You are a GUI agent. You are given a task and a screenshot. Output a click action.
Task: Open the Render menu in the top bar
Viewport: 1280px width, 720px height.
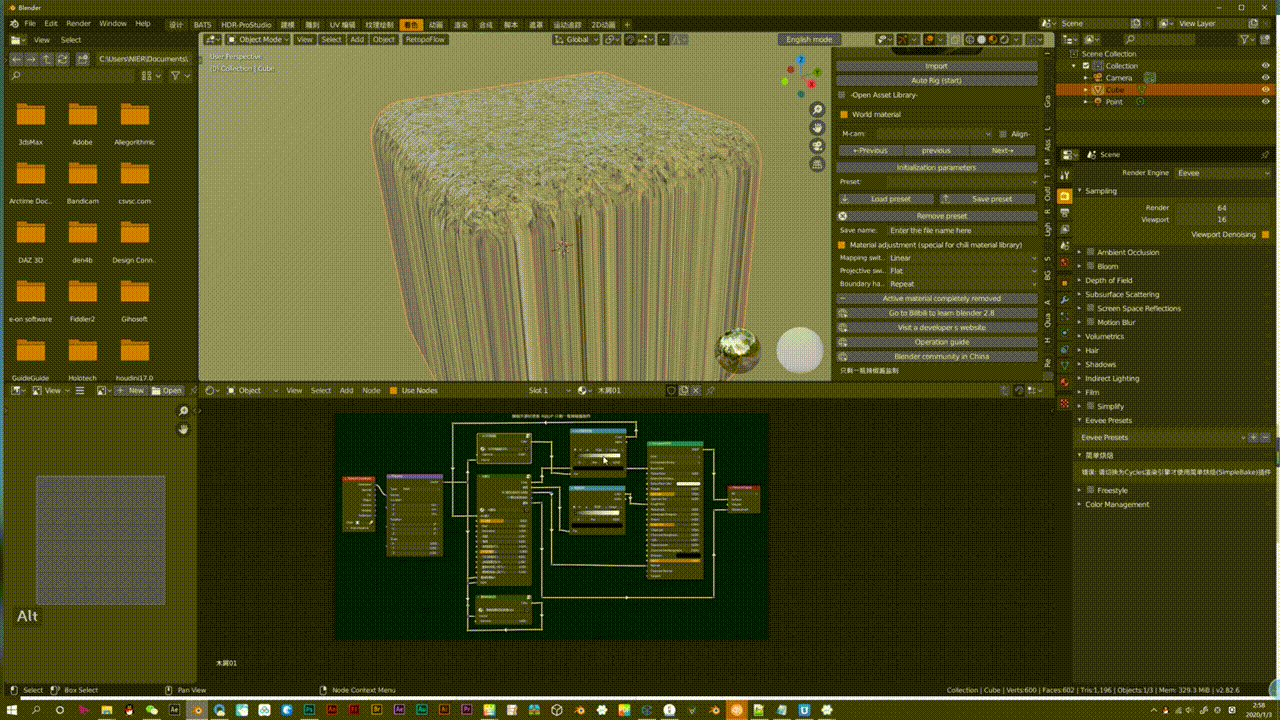[78, 23]
